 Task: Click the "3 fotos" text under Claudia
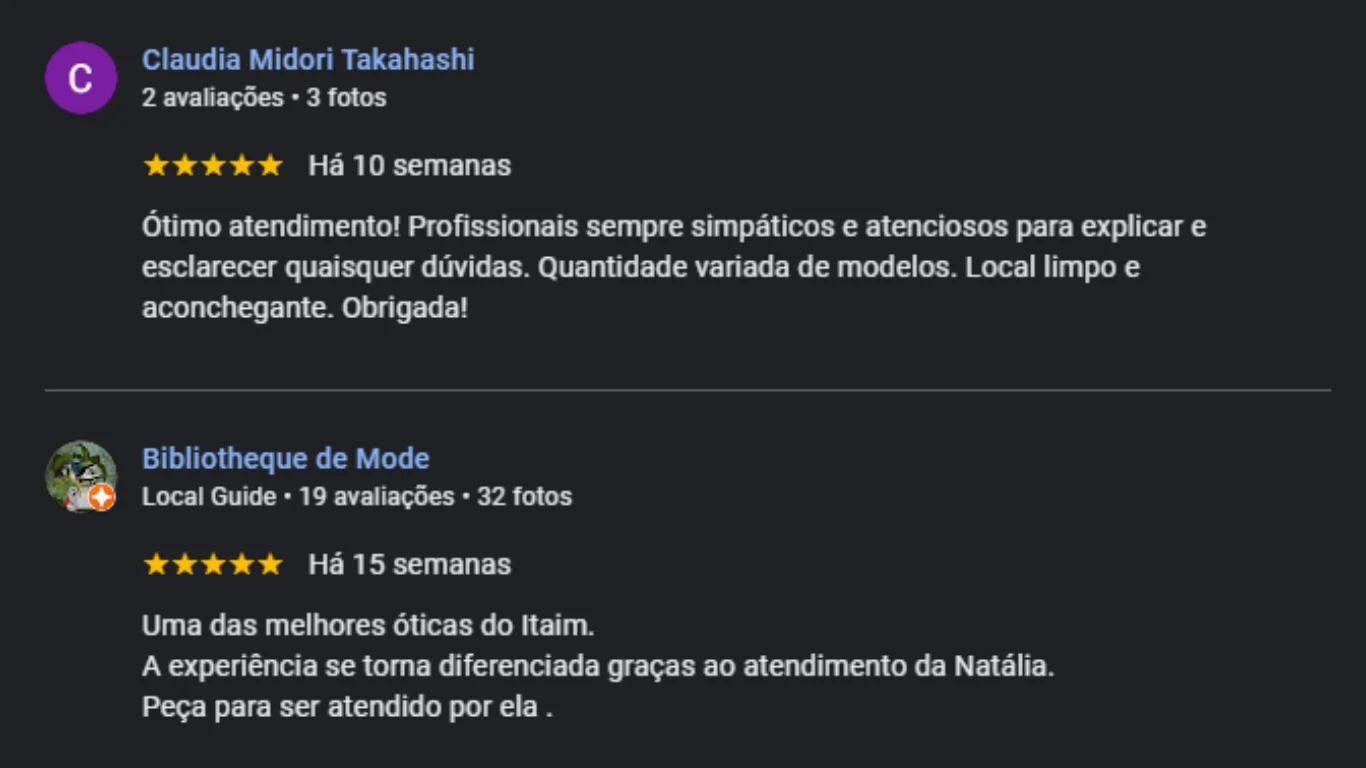[x=346, y=98]
